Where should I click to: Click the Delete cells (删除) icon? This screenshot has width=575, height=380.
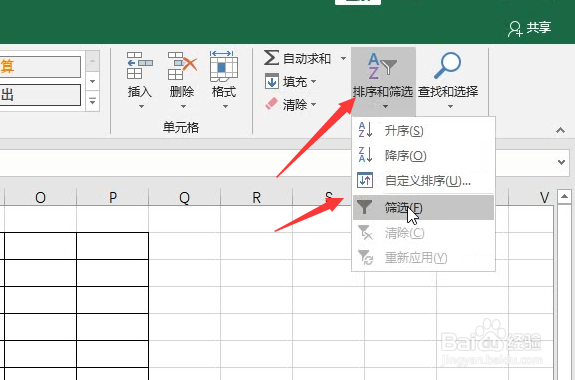click(182, 65)
